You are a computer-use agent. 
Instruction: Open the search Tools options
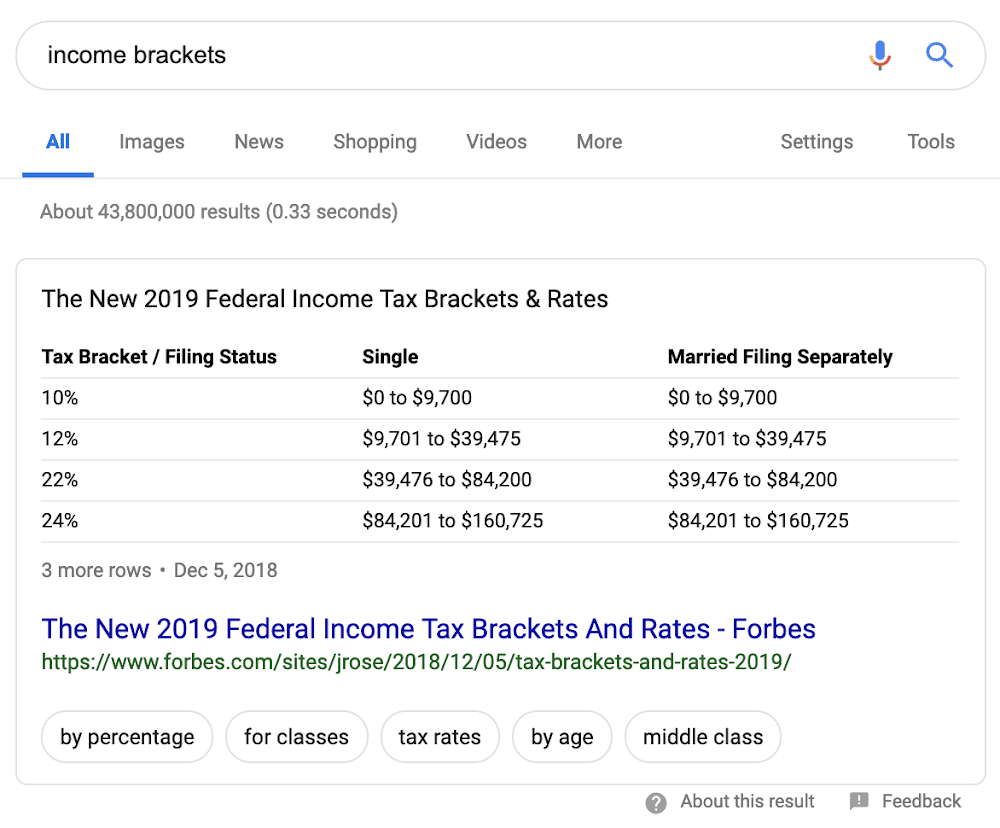pos(931,142)
